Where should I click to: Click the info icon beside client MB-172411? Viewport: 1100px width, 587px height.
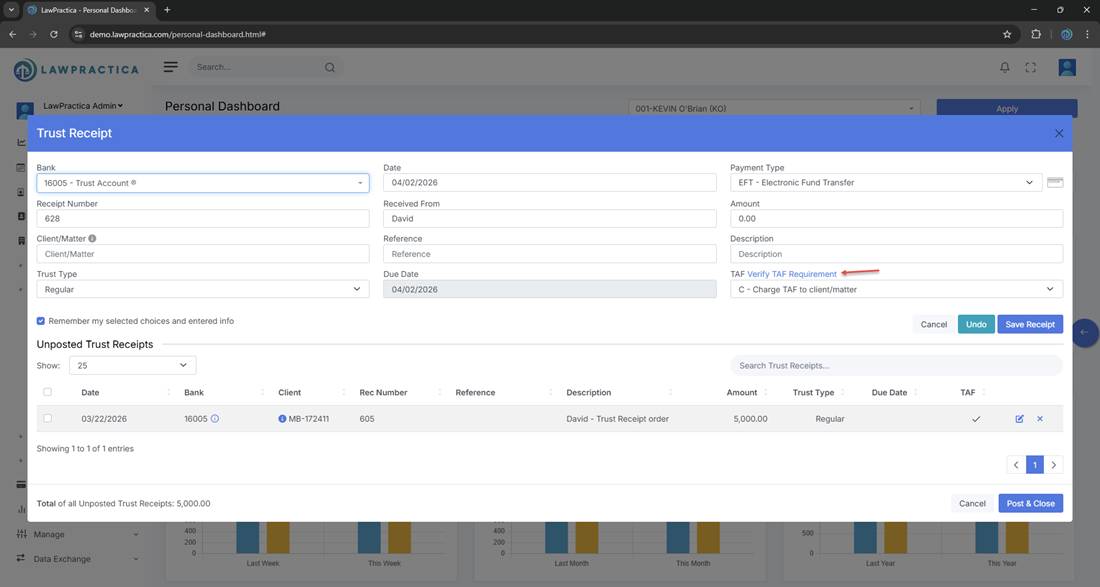(x=283, y=419)
